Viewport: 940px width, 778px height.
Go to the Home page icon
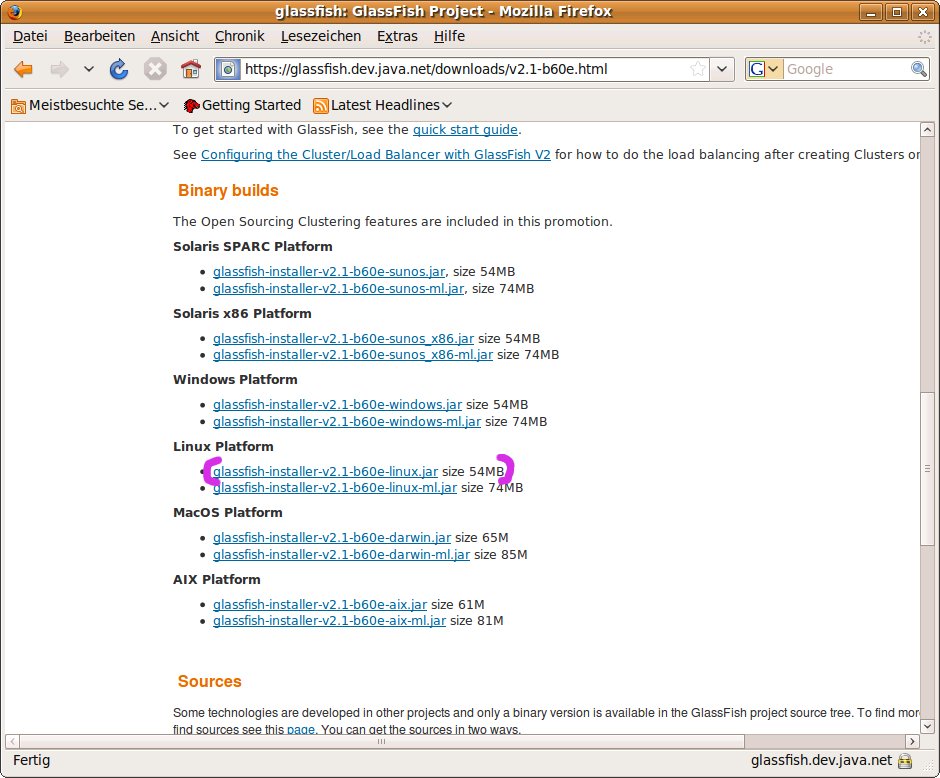click(190, 69)
